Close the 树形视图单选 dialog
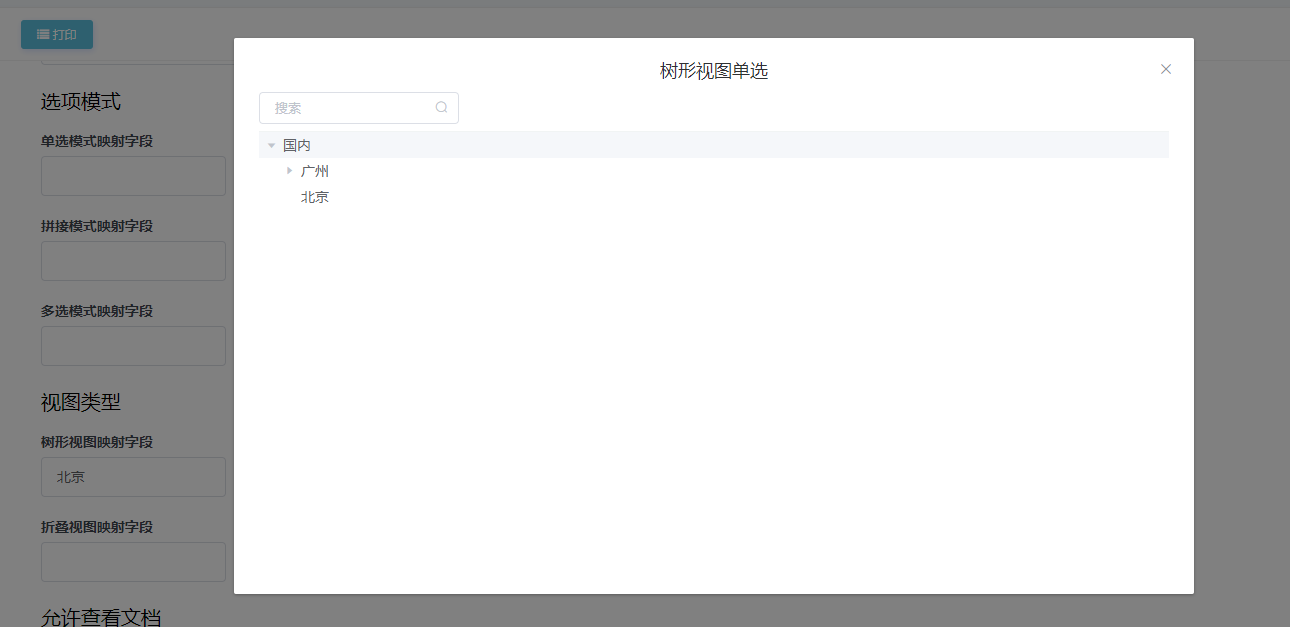 pyautogui.click(x=1165, y=69)
